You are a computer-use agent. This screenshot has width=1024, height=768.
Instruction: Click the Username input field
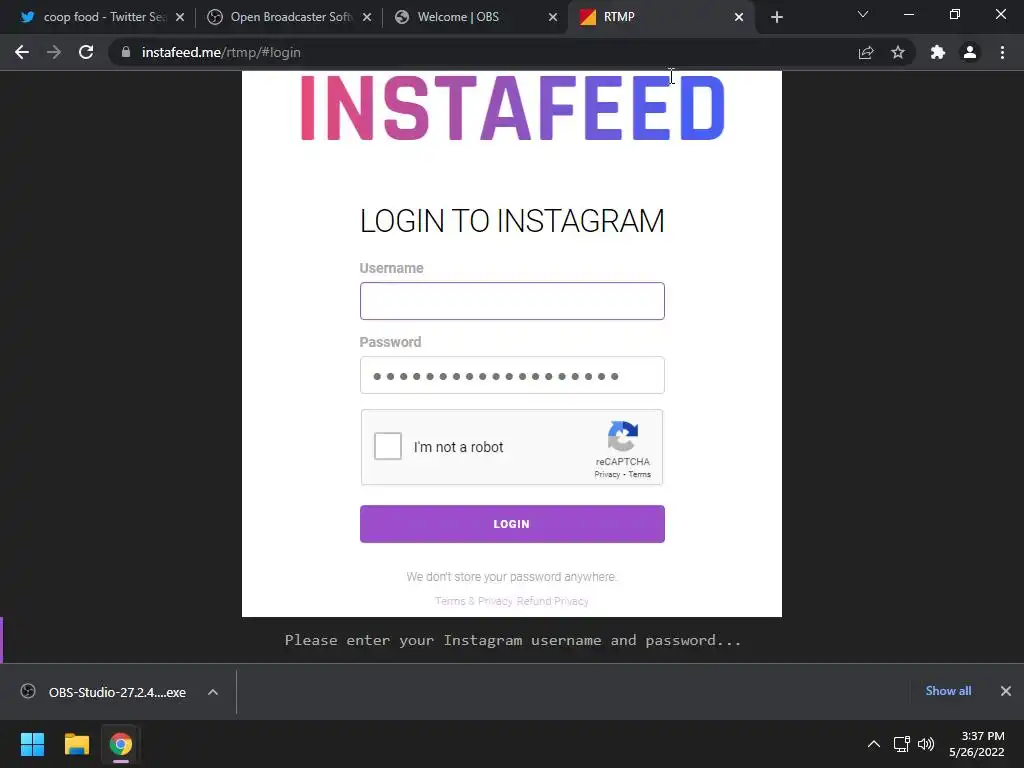(512, 301)
